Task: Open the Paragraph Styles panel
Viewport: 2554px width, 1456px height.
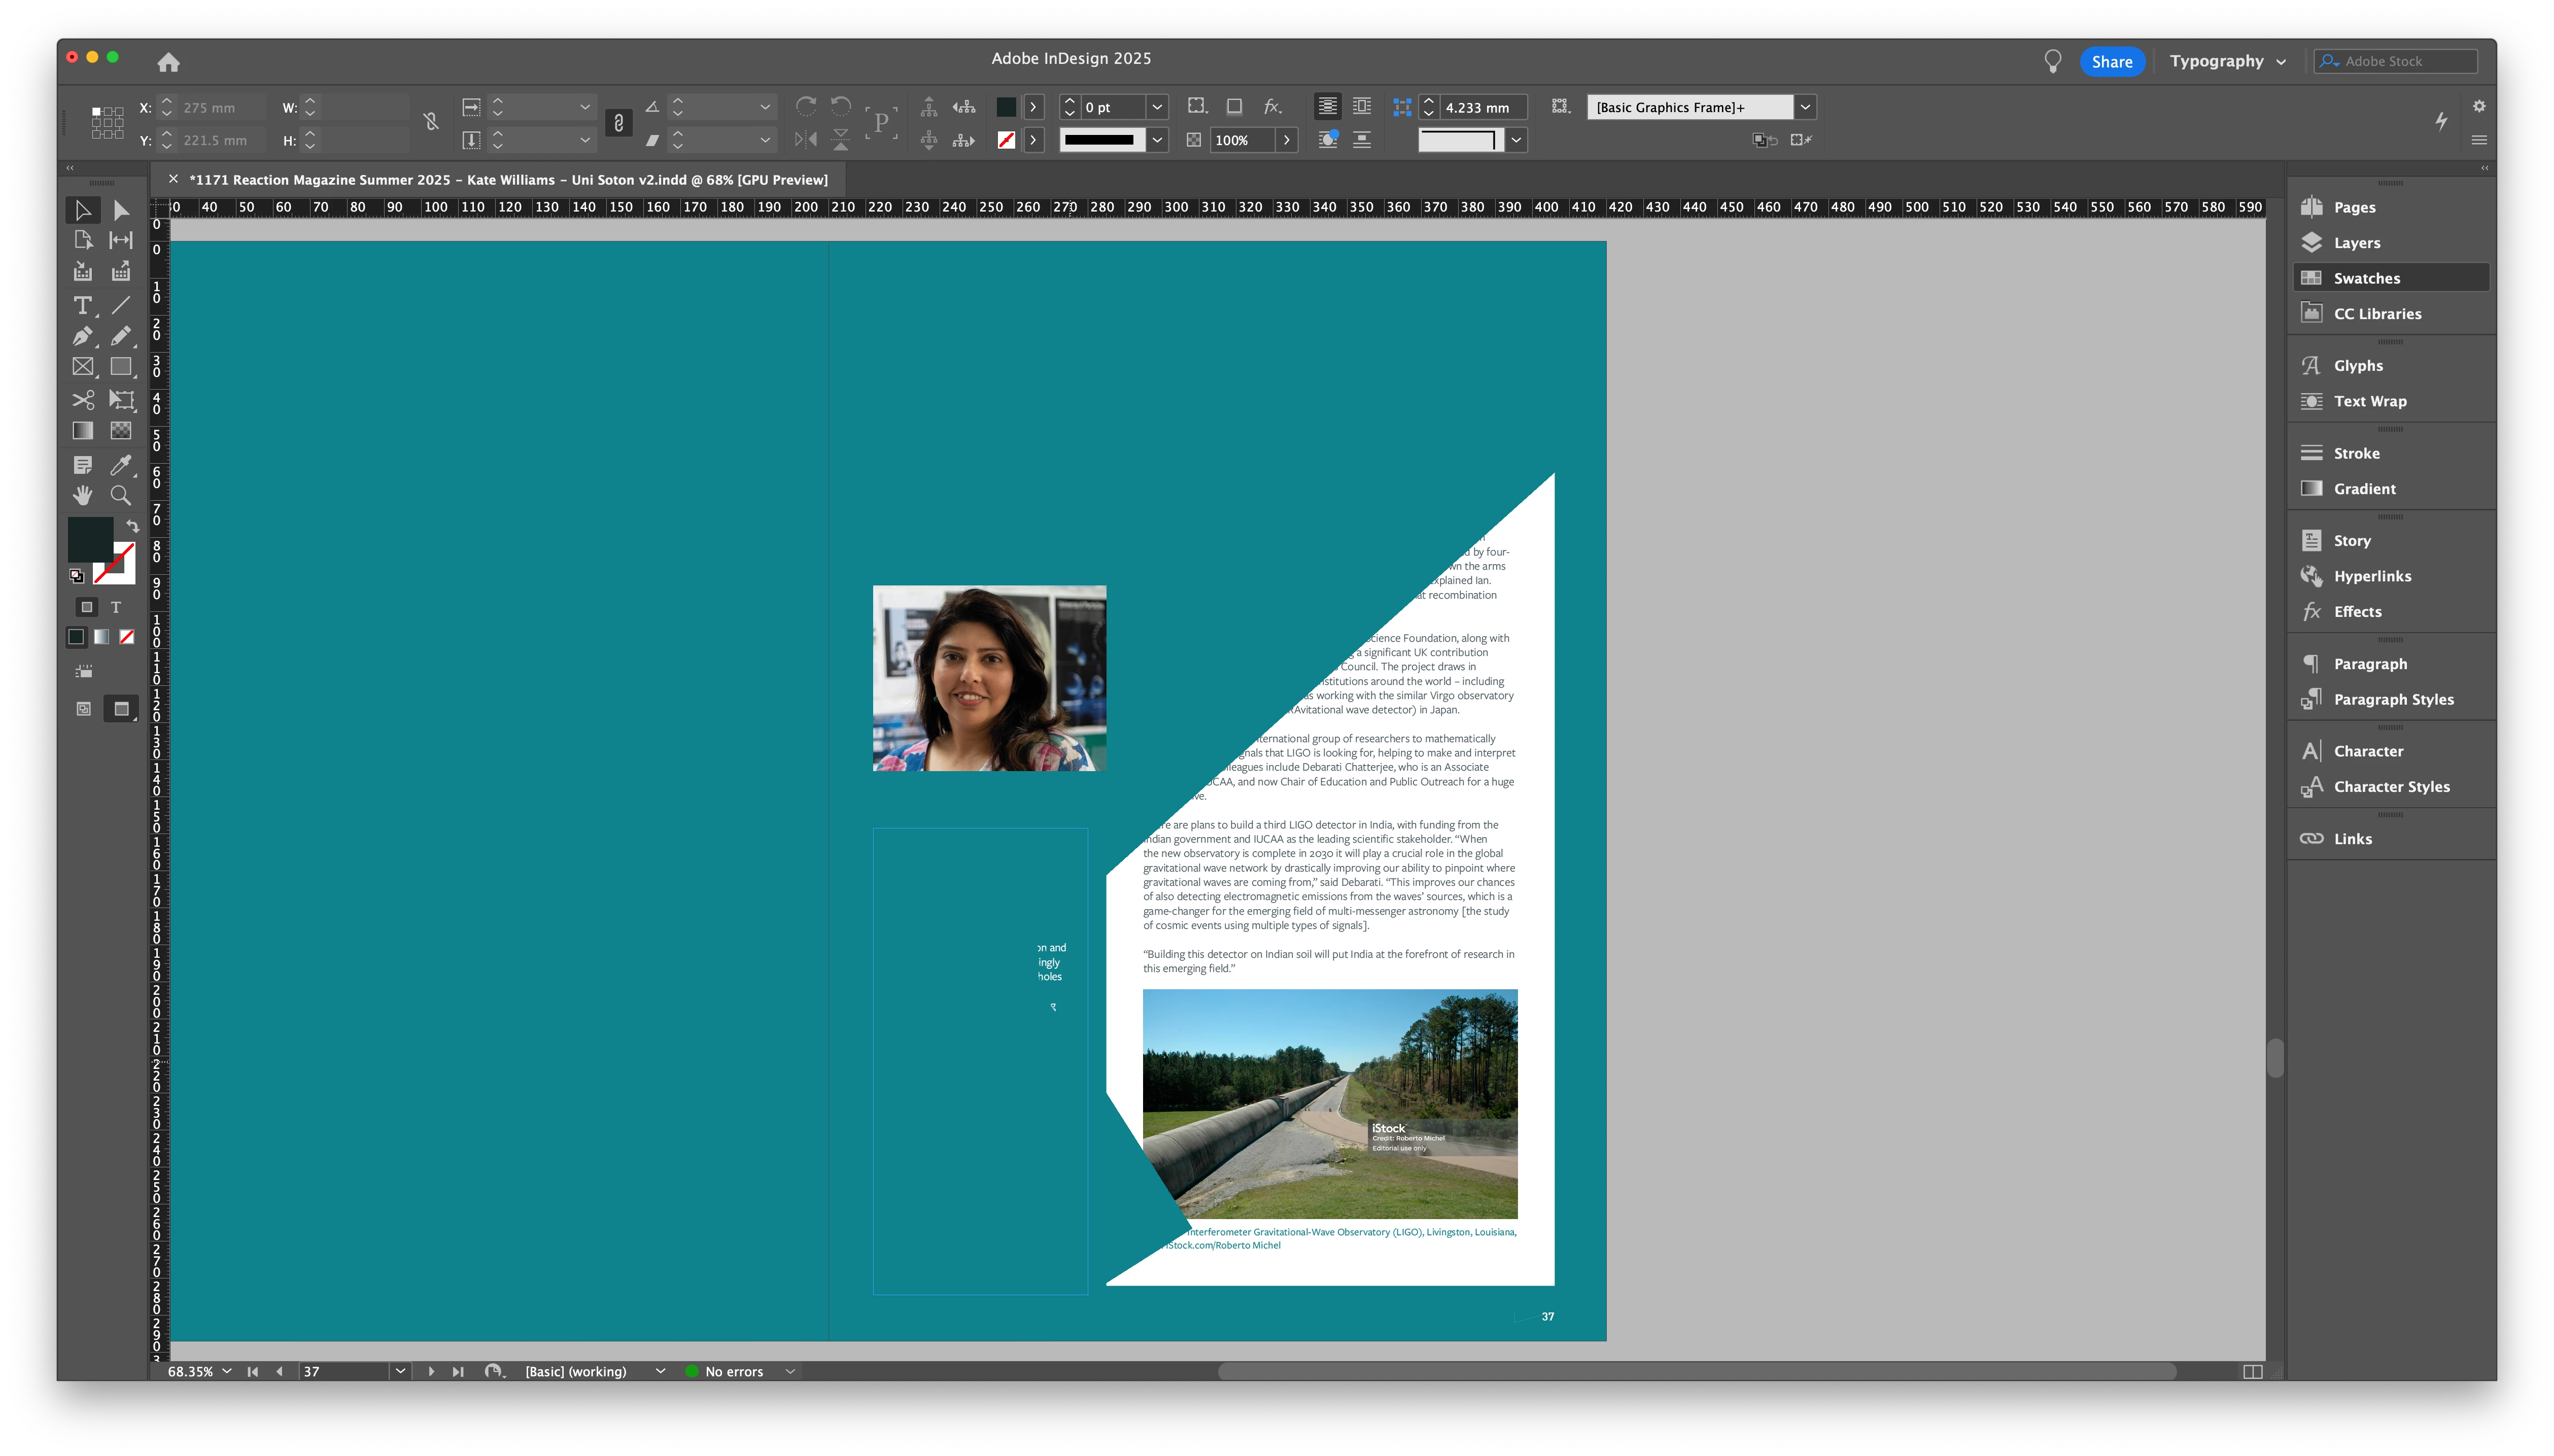Action: [x=2393, y=699]
